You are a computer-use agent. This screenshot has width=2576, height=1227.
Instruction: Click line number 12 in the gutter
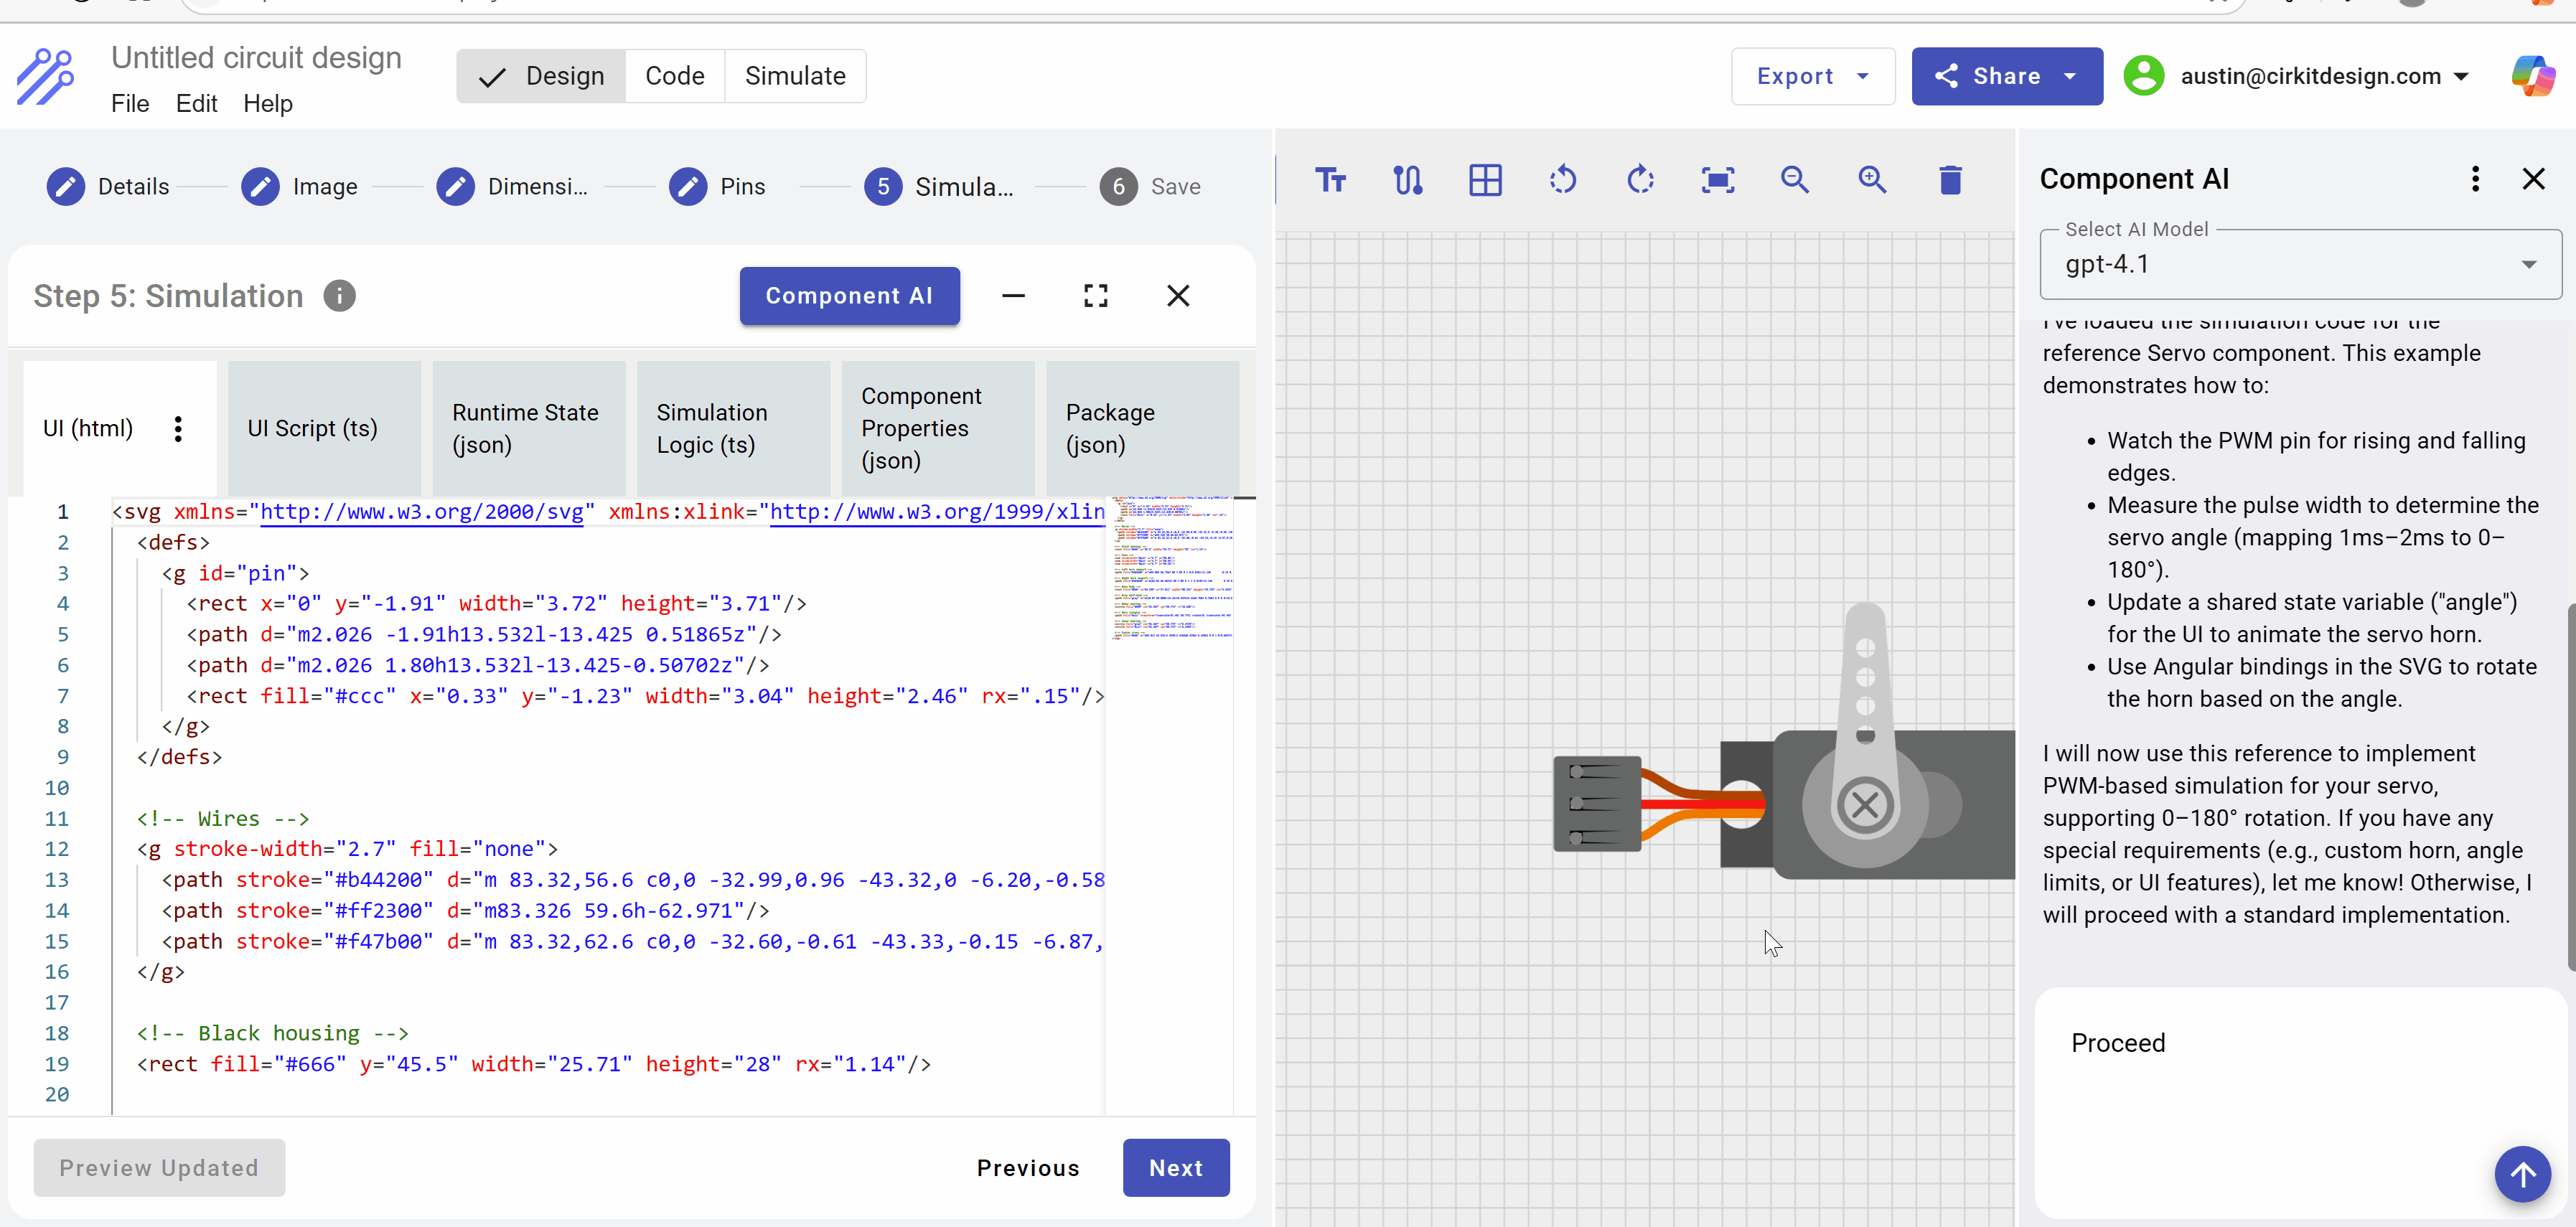[57, 849]
